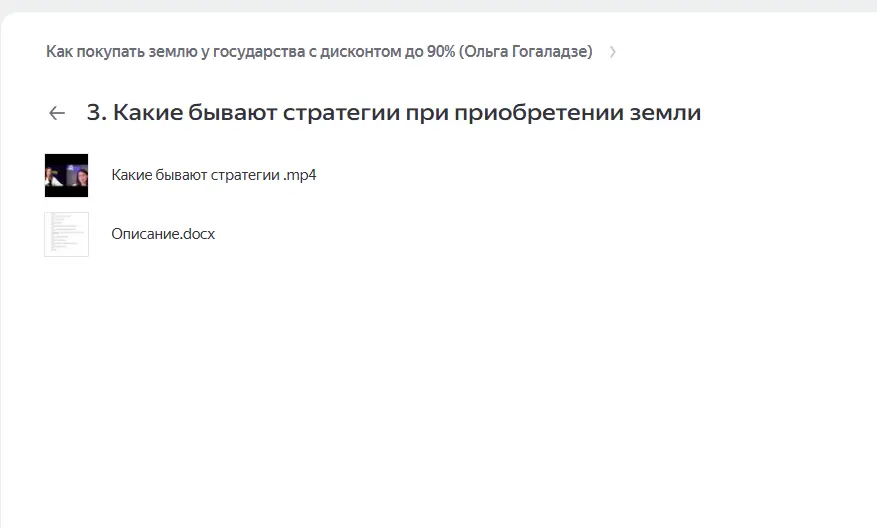Expand the chevron after Ольга Гогаладзе
Image resolution: width=877 pixels, height=528 pixels.
612,52
